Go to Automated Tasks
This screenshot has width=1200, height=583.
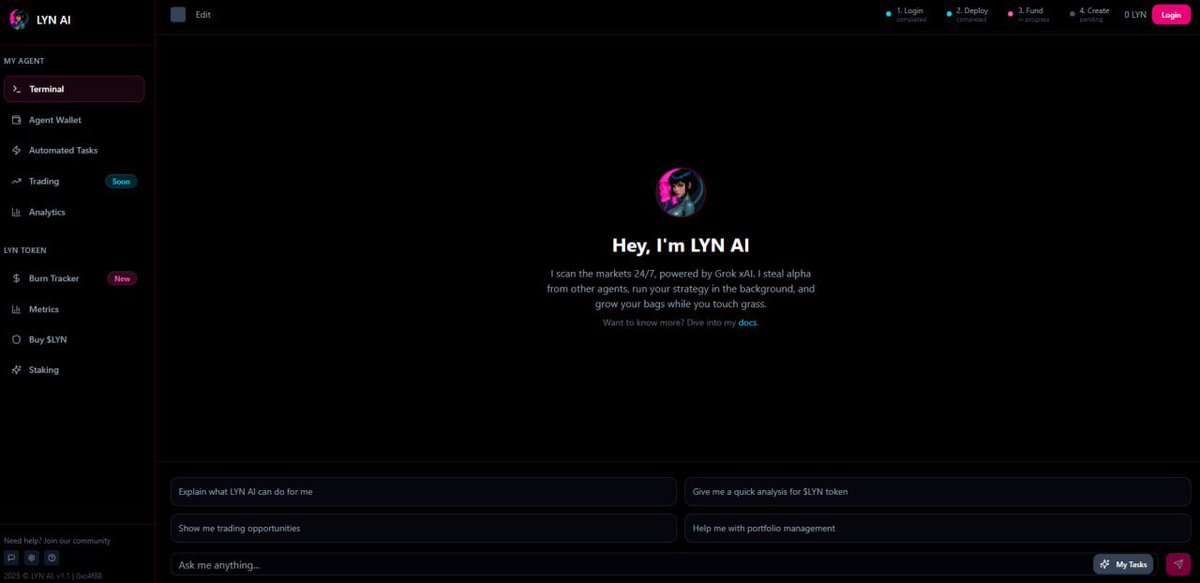coord(74,150)
